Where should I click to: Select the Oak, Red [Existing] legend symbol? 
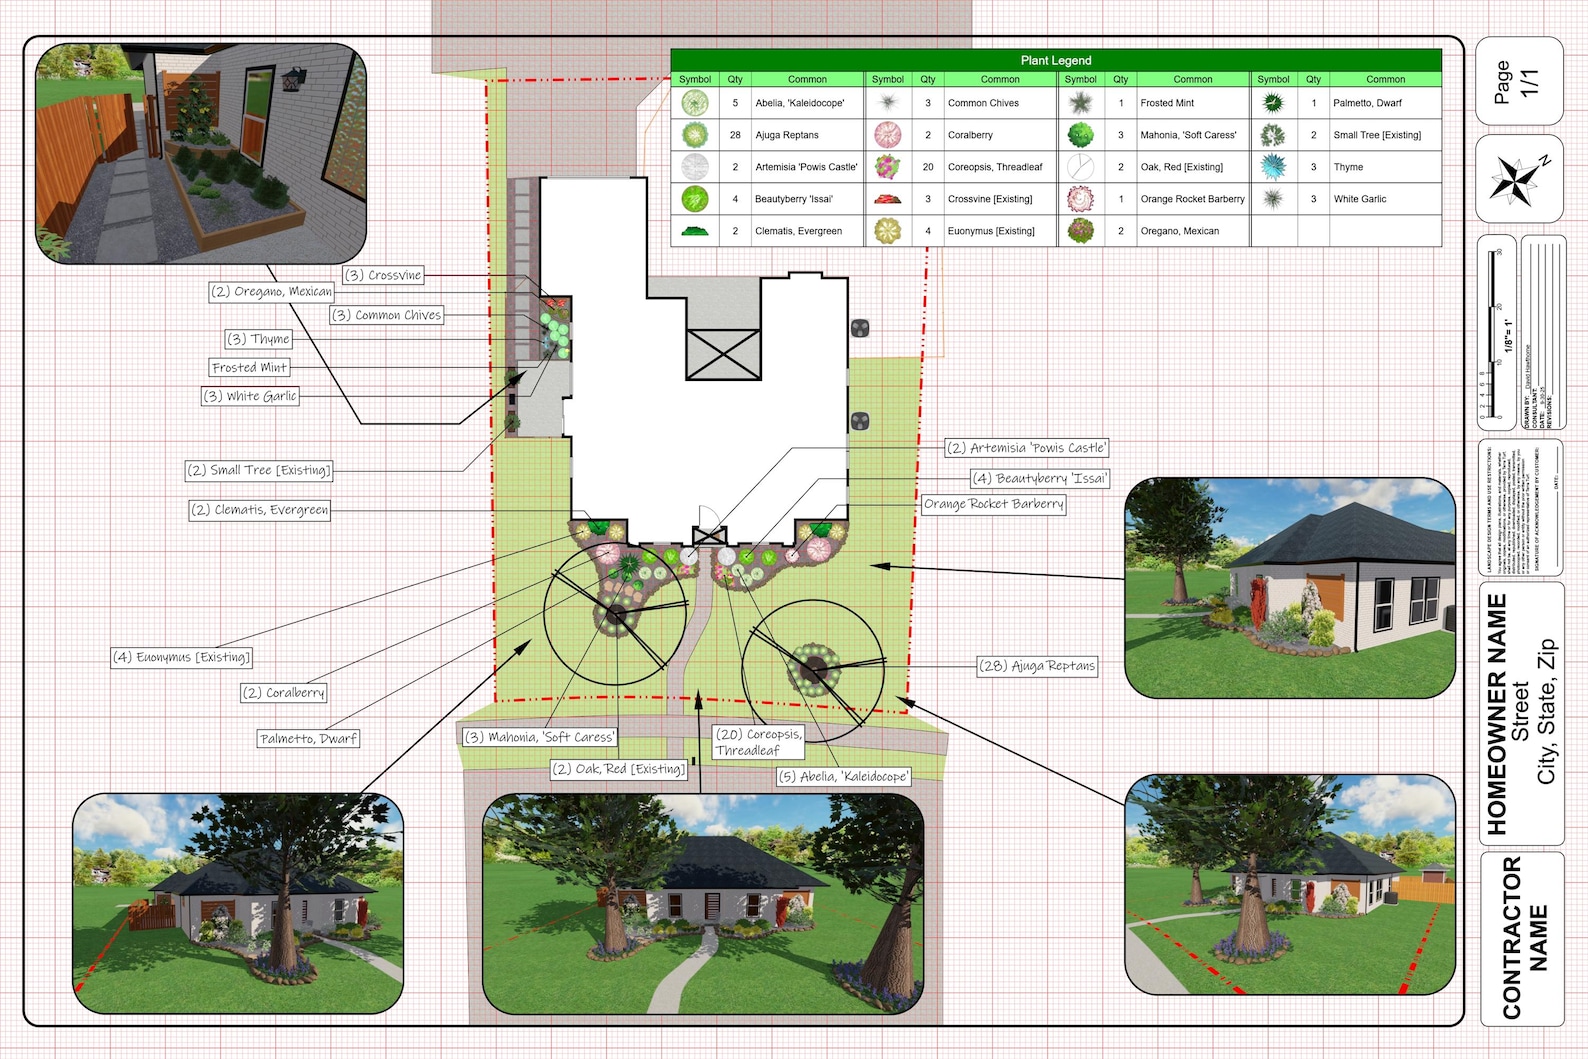(x=1080, y=167)
